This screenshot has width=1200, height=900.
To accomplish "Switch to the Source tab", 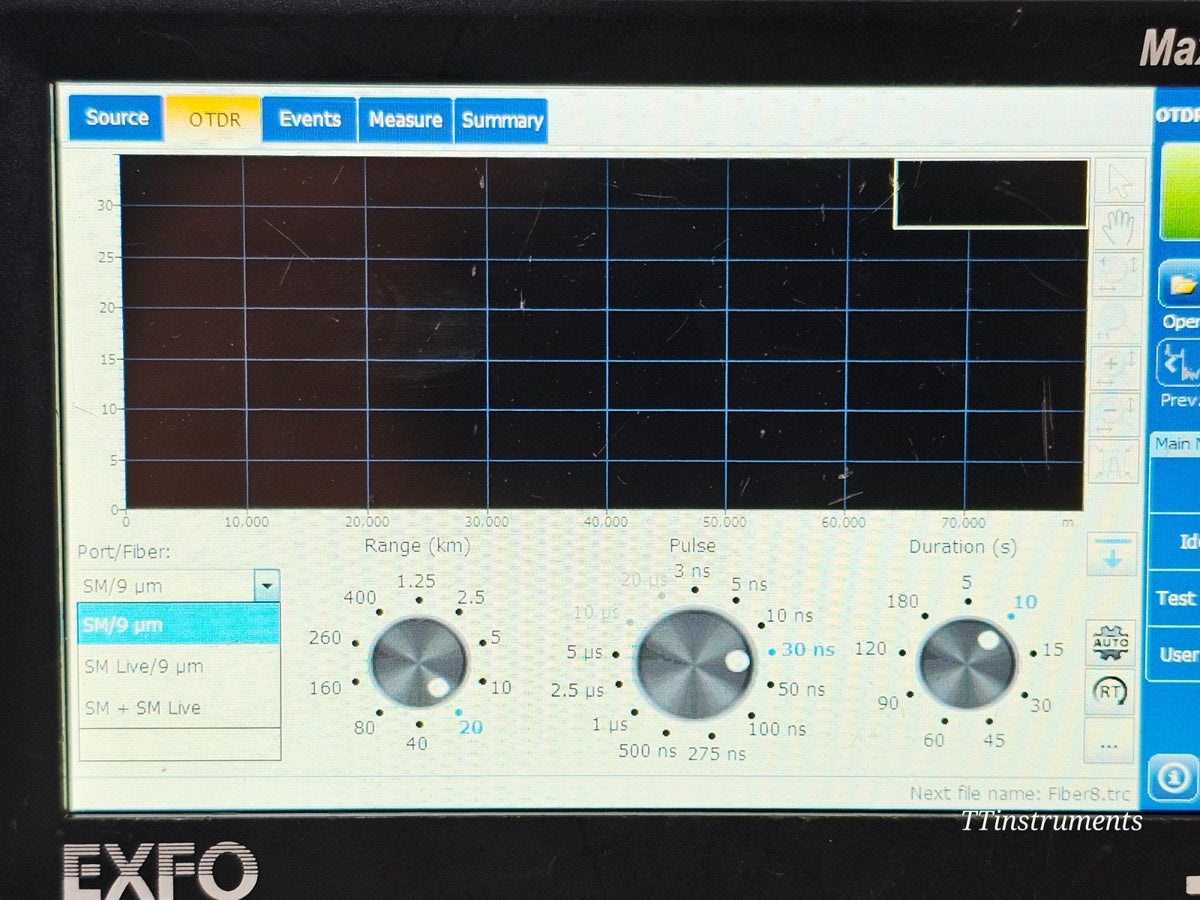I will tap(116, 118).
